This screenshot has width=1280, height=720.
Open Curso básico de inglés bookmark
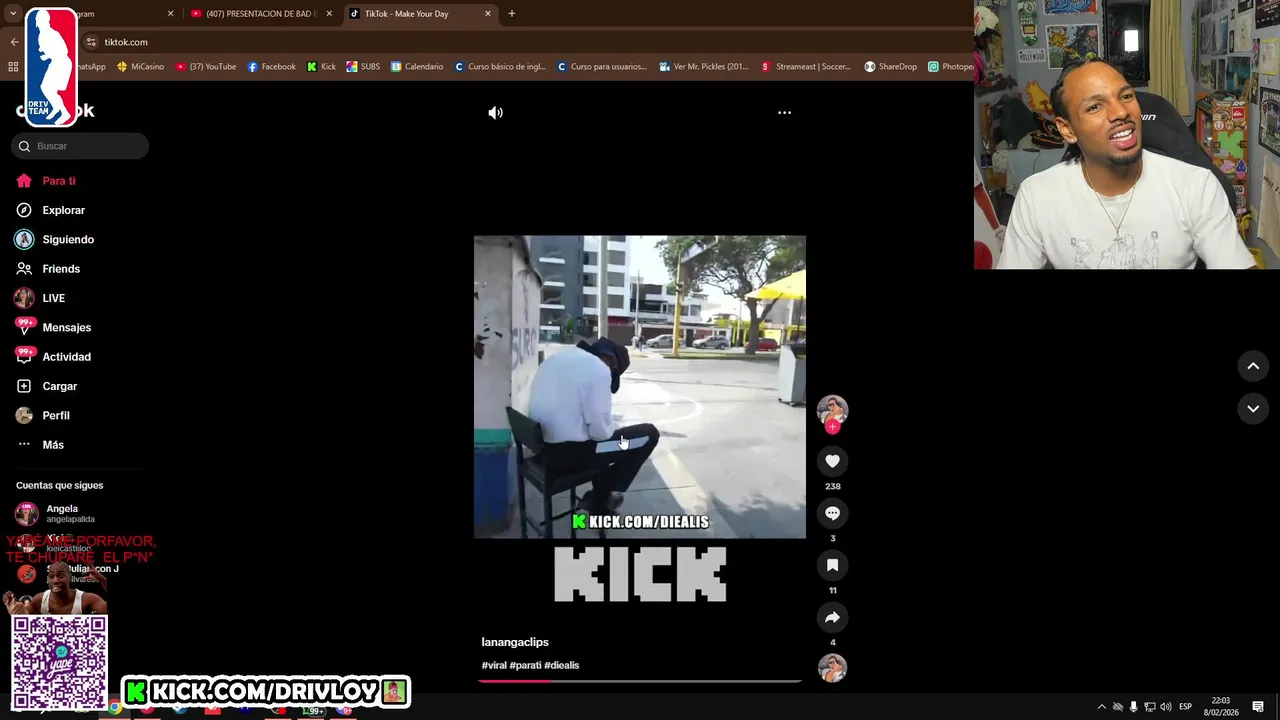tap(500, 67)
